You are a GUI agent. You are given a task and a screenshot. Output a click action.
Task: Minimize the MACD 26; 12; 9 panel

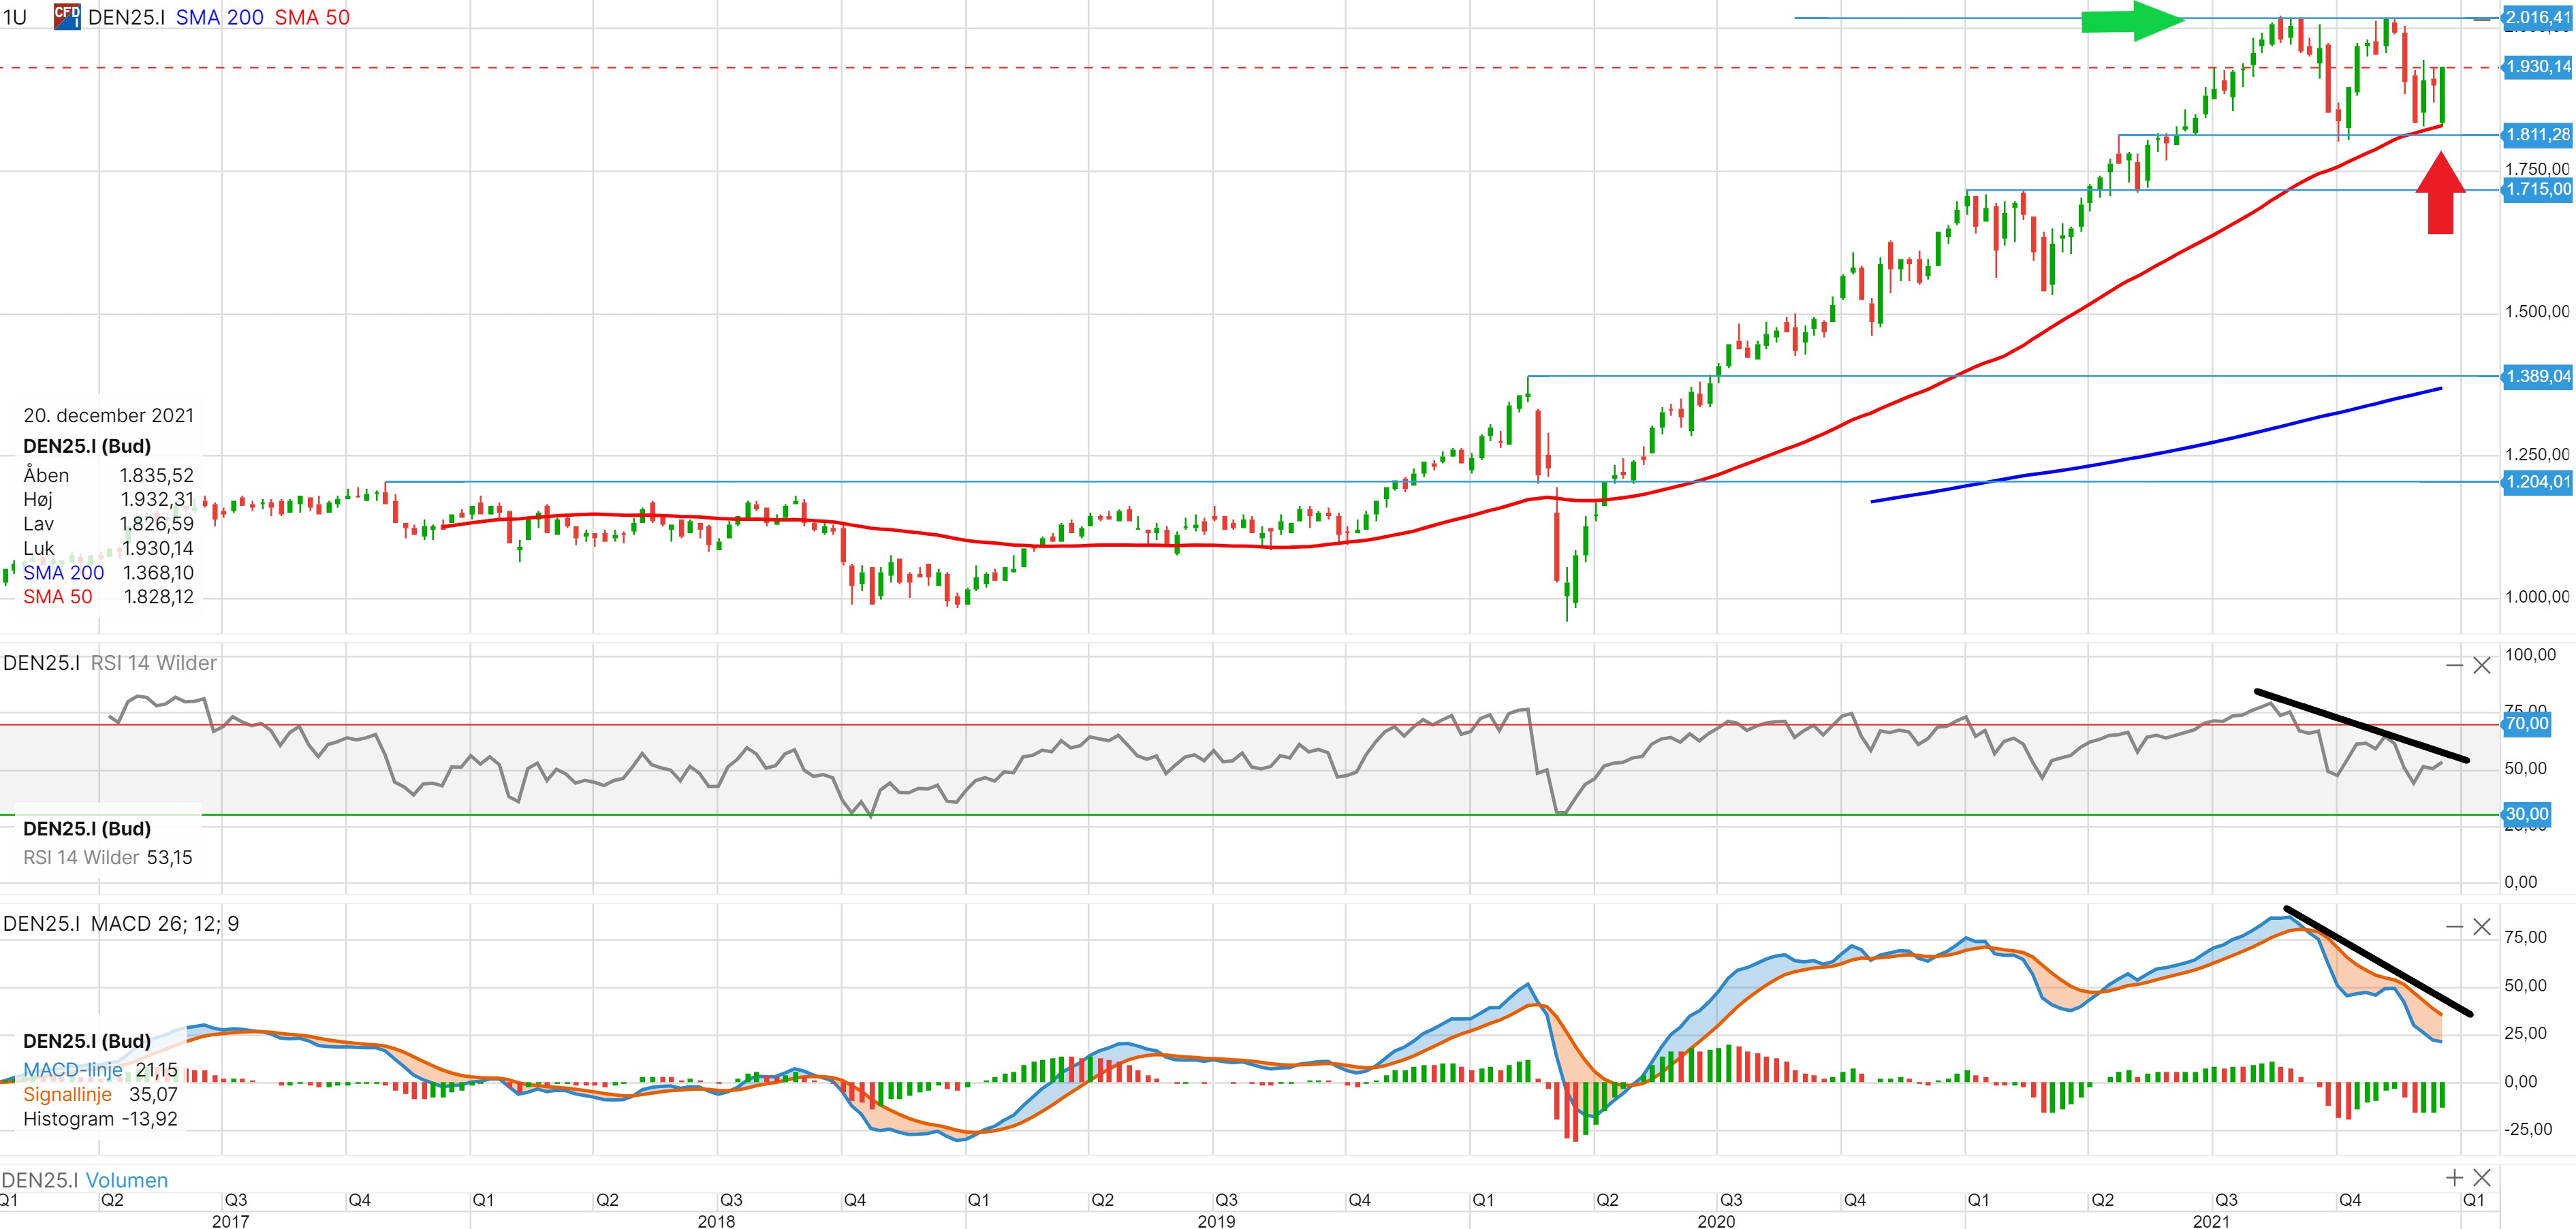(x=2454, y=927)
